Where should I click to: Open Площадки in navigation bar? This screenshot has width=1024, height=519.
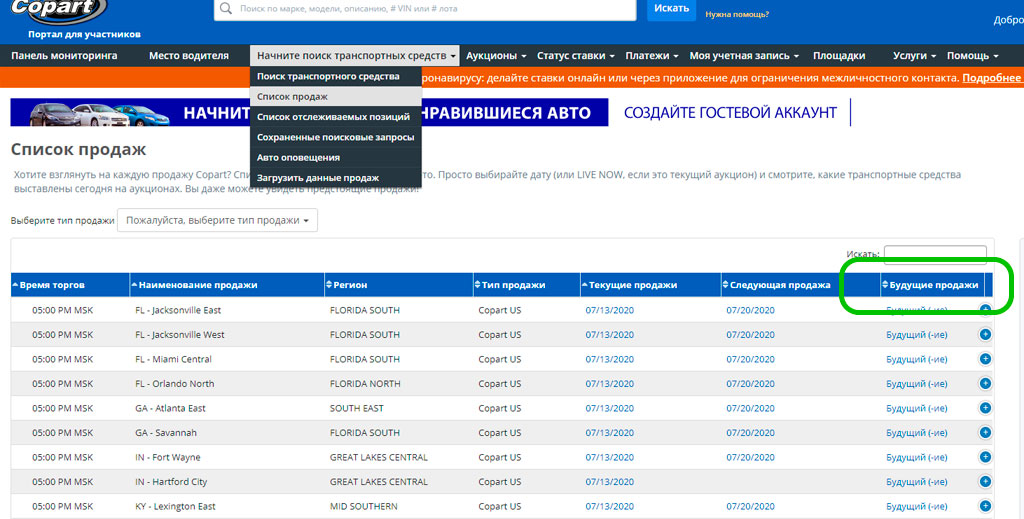pos(839,55)
